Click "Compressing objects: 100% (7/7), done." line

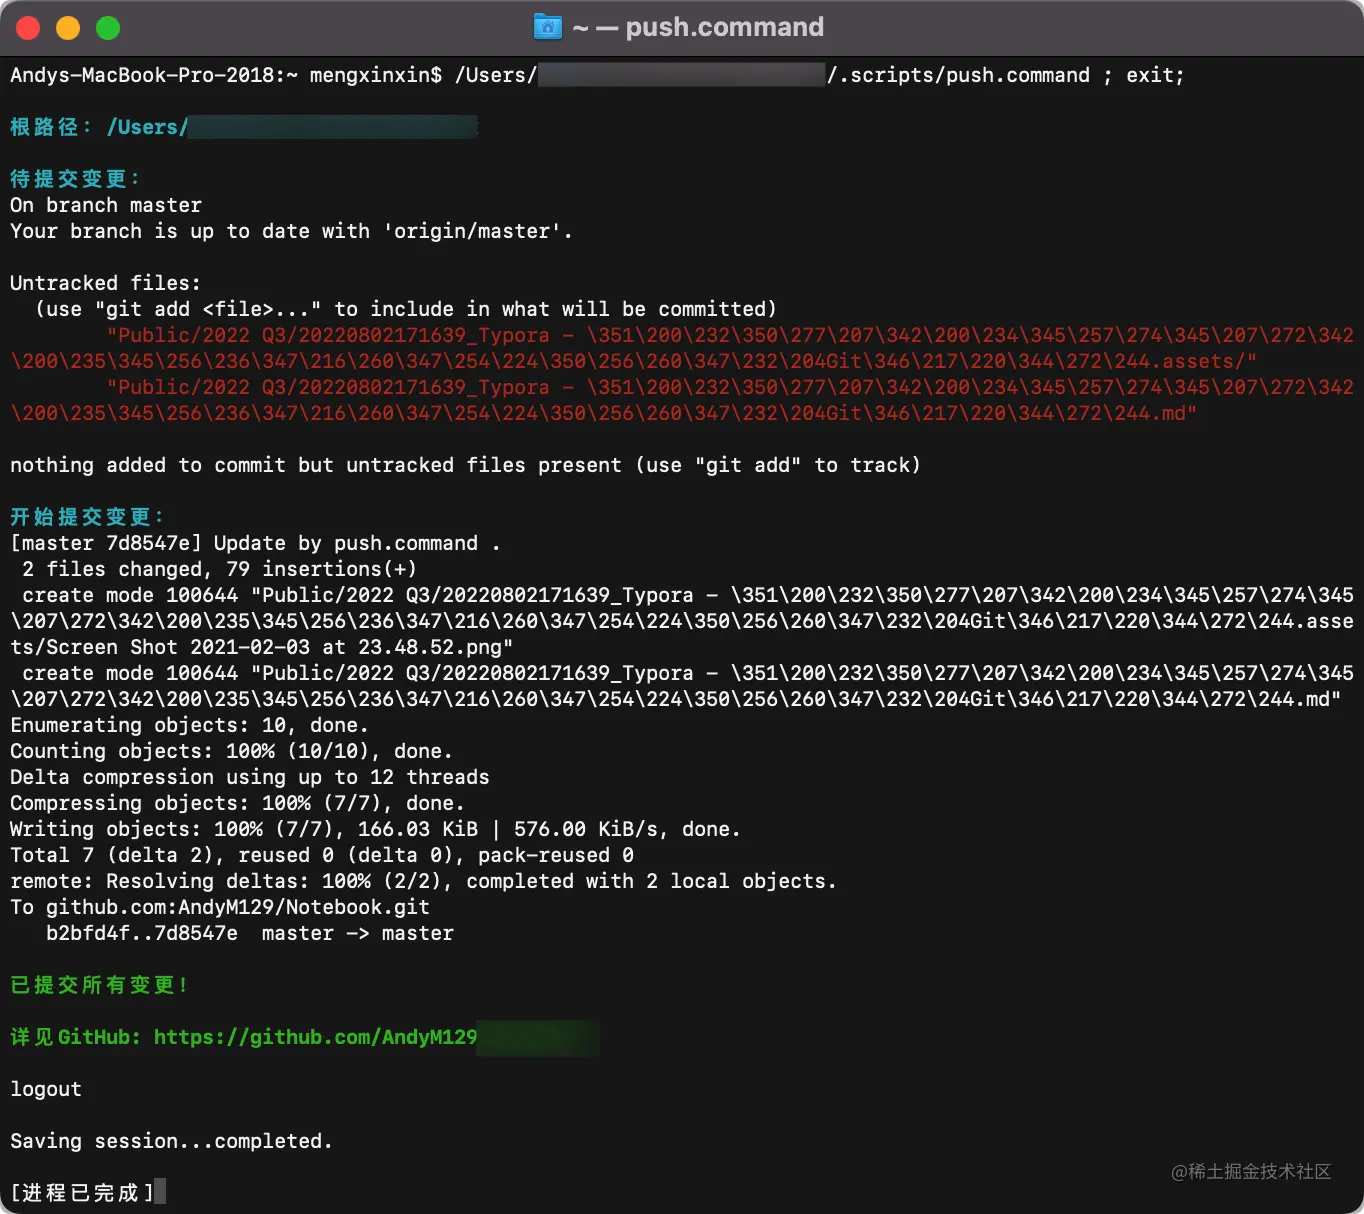(x=237, y=803)
